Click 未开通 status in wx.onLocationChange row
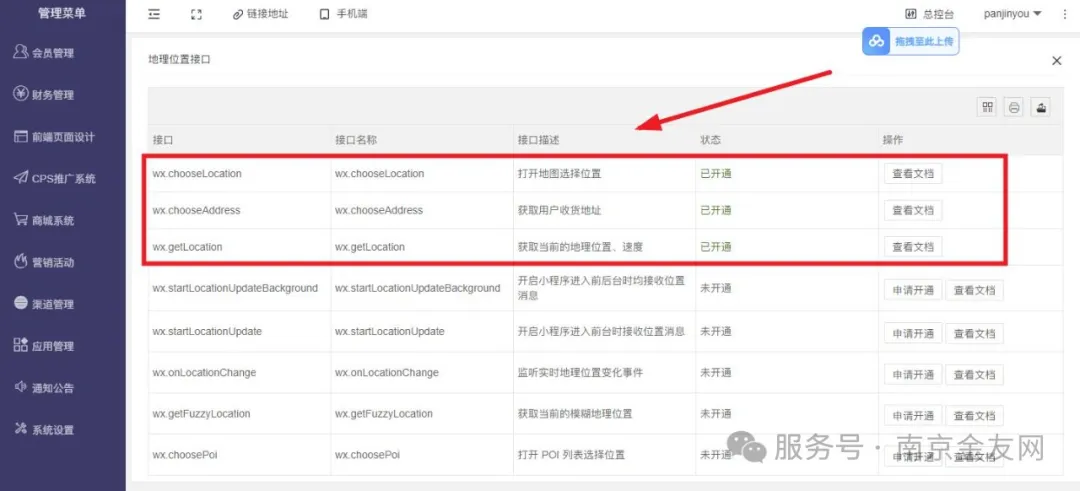The image size is (1080, 491). pos(716,373)
